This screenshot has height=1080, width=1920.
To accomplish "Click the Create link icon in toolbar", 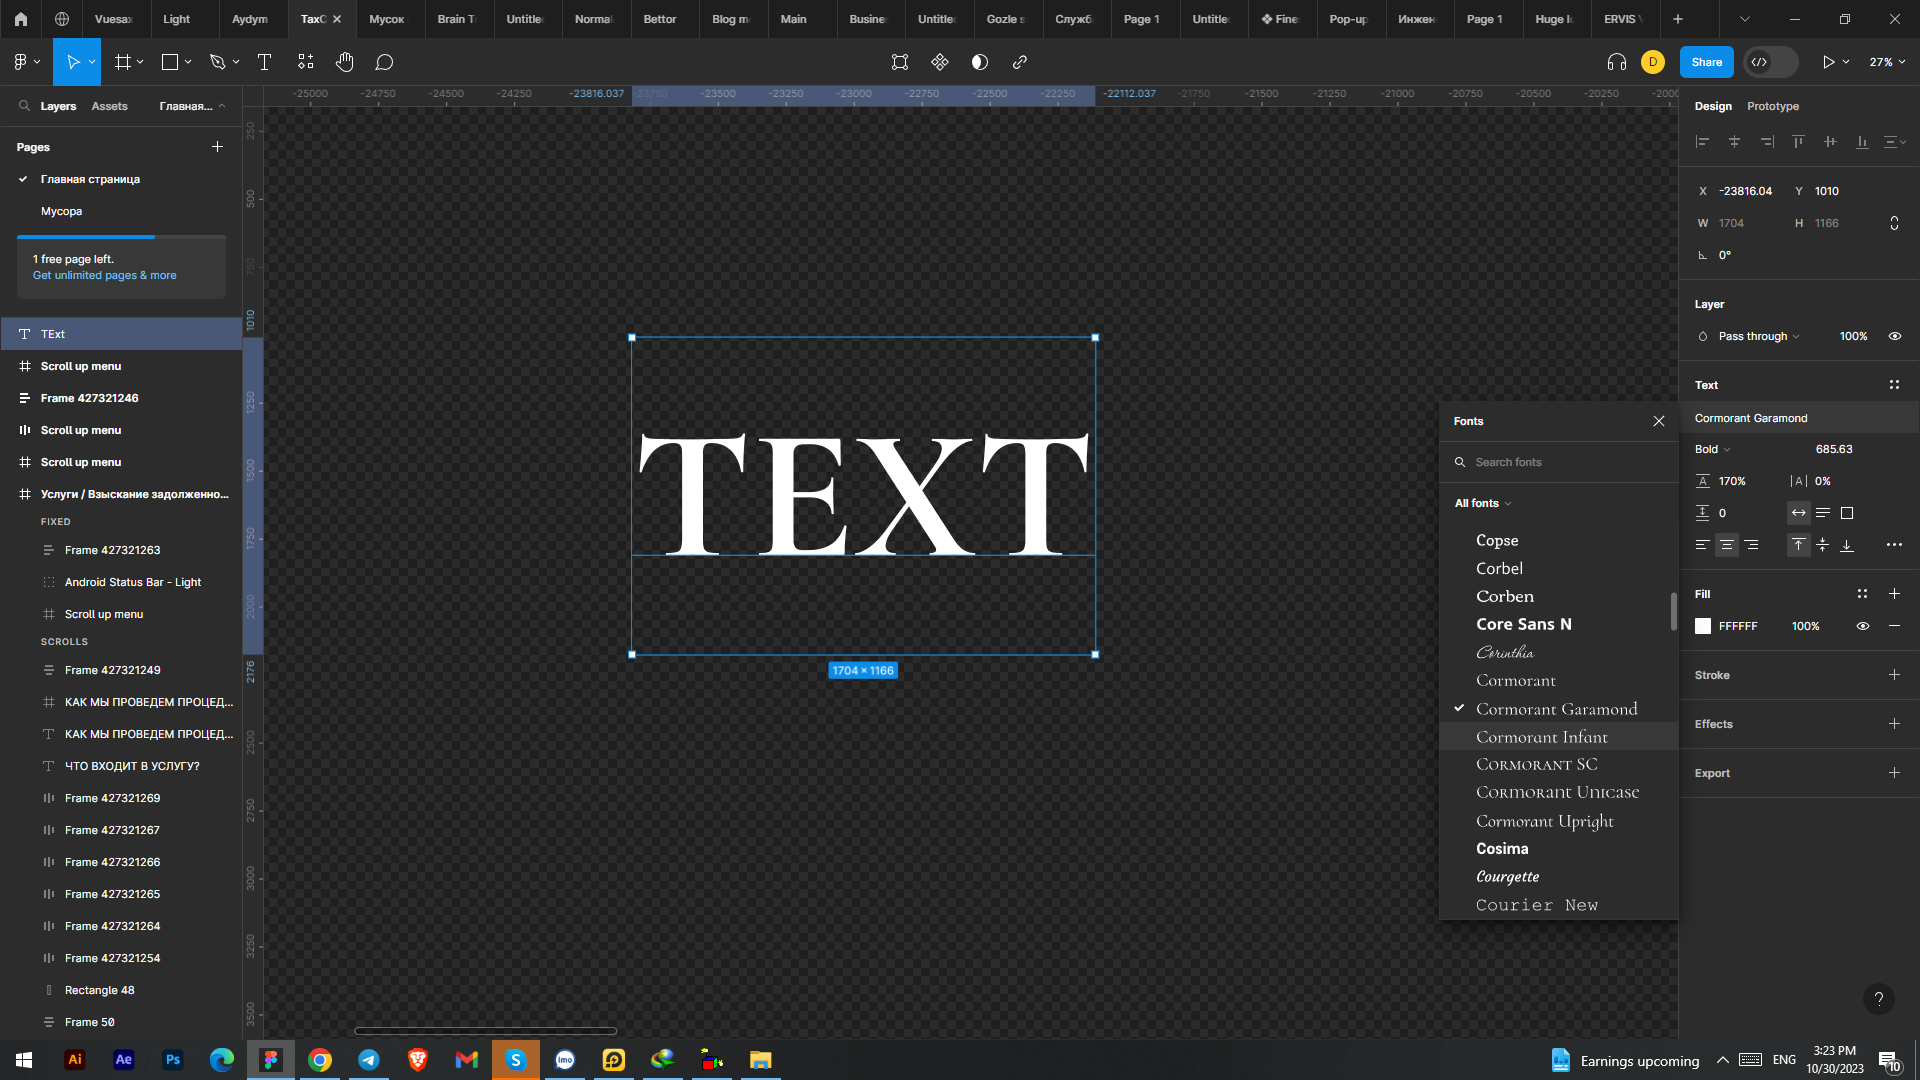I will [x=1020, y=62].
